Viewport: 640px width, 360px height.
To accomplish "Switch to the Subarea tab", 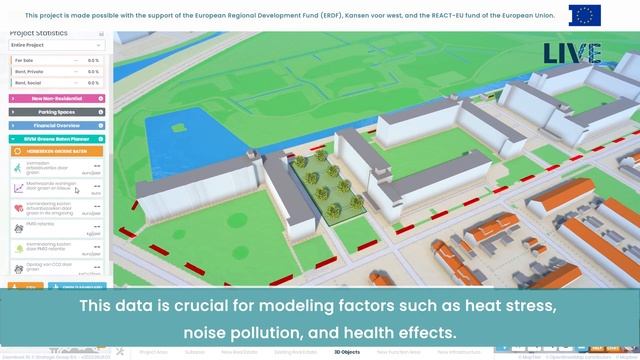I will tap(195, 352).
